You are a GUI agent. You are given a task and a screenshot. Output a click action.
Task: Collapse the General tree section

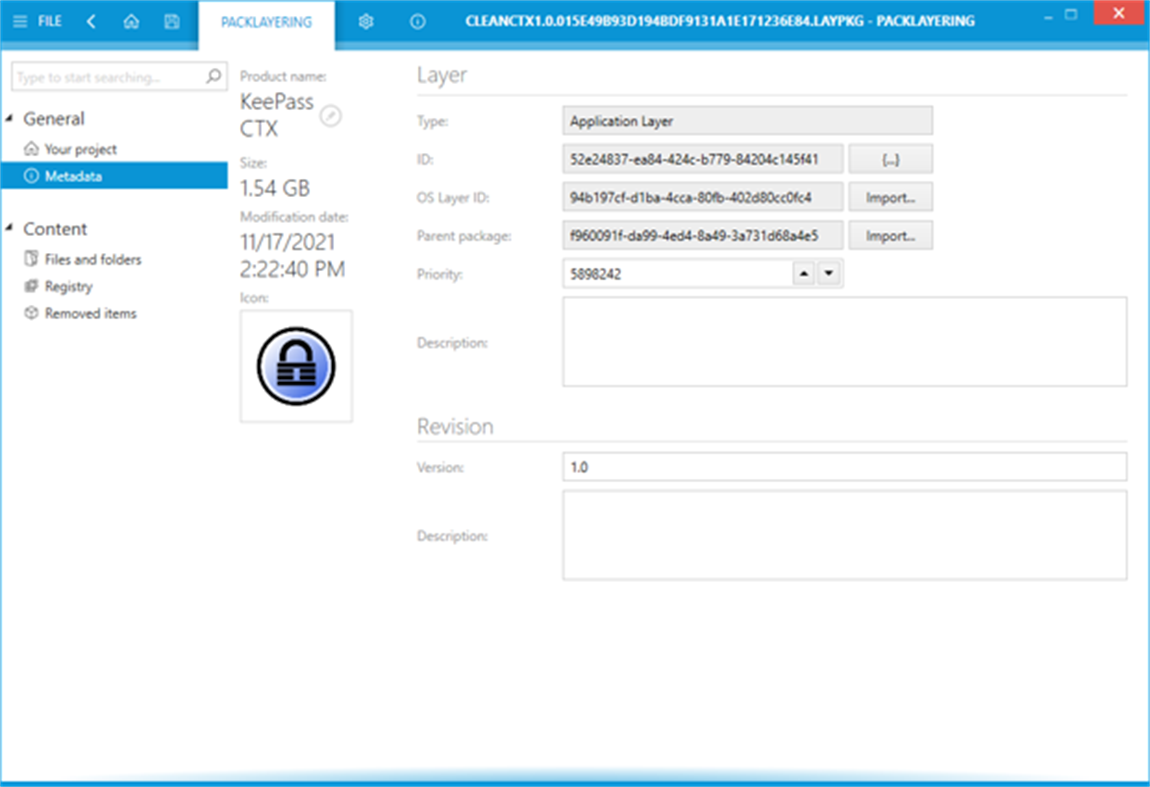click(10, 118)
